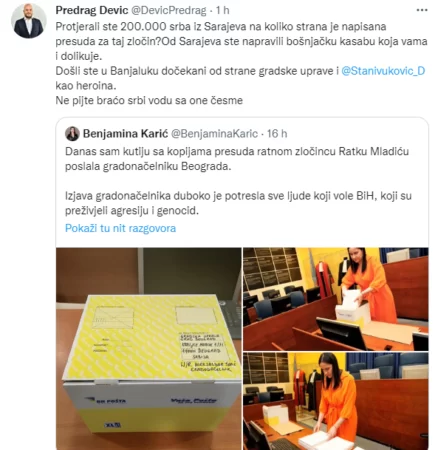Image resolution: width=438 pixels, height=450 pixels.
Task: Click 'Pokaži tu nit razgovora' link
Action: tap(120, 228)
